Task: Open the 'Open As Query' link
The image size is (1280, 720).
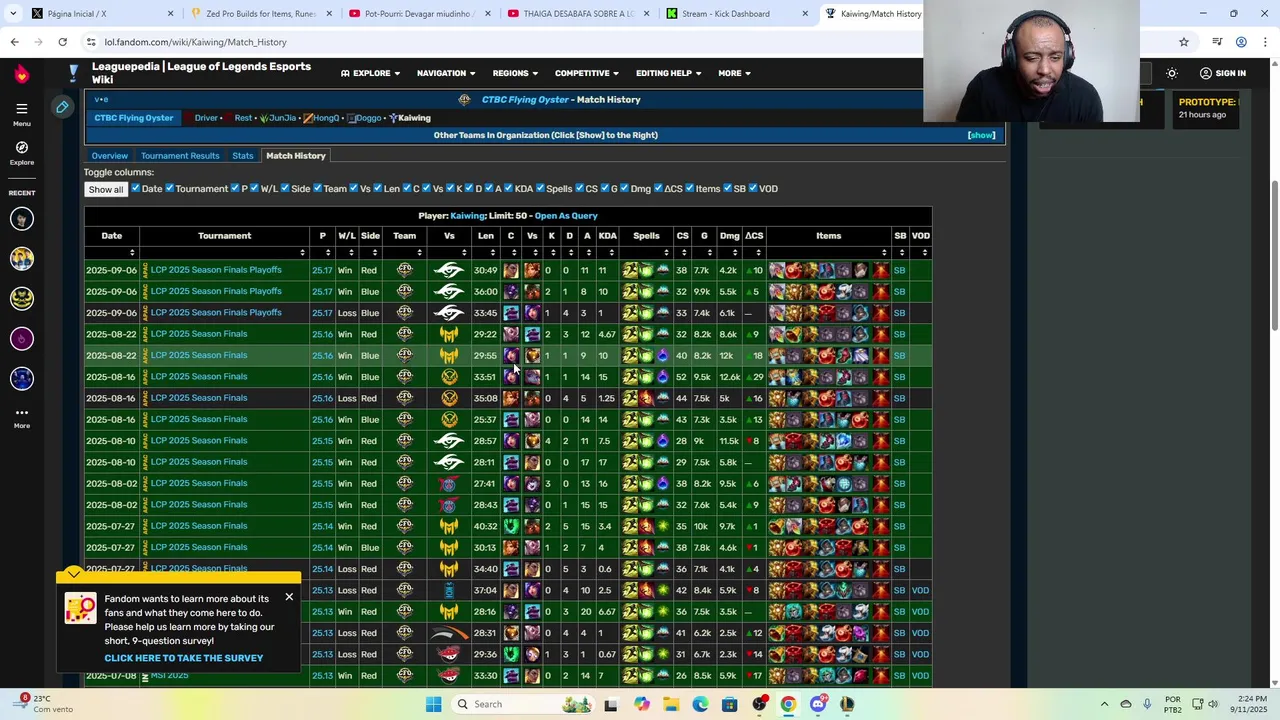Action: tap(566, 216)
